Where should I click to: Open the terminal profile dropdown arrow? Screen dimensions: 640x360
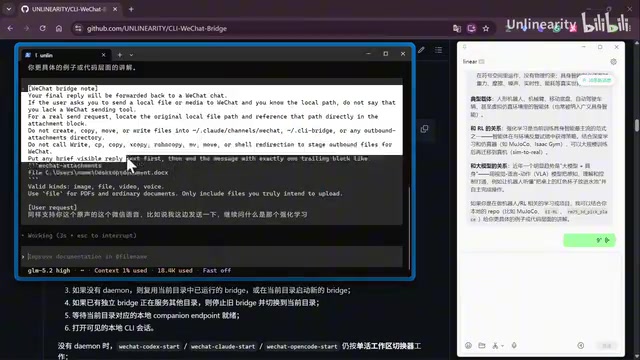click(x=131, y=55)
